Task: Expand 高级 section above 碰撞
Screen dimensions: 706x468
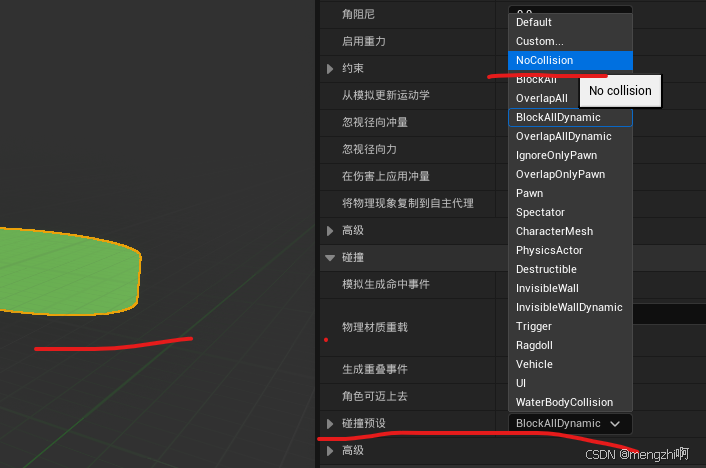Action: point(330,231)
